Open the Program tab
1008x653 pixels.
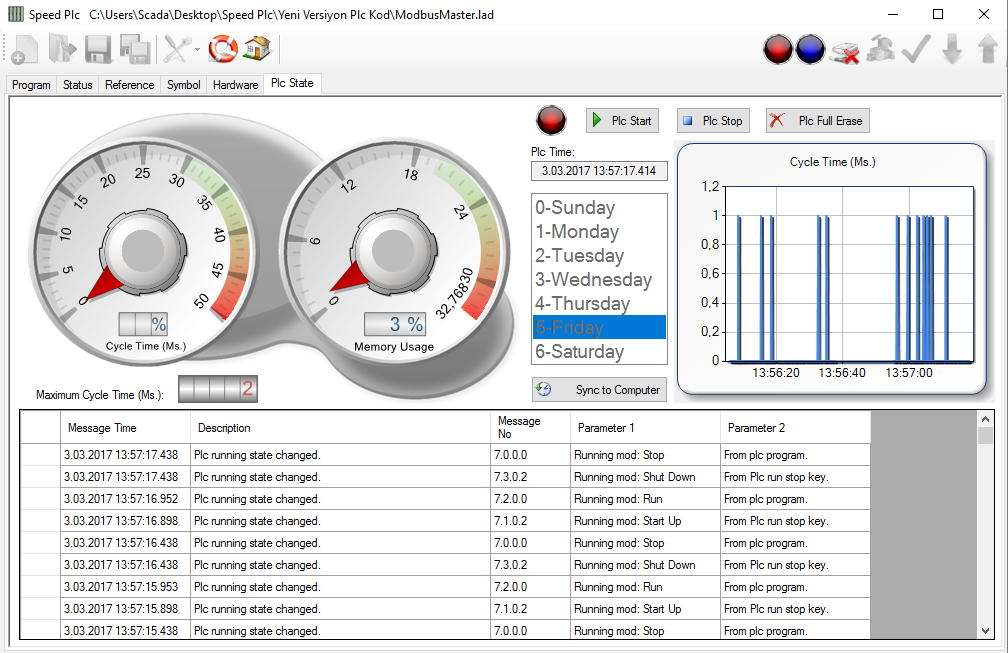pyautogui.click(x=31, y=85)
